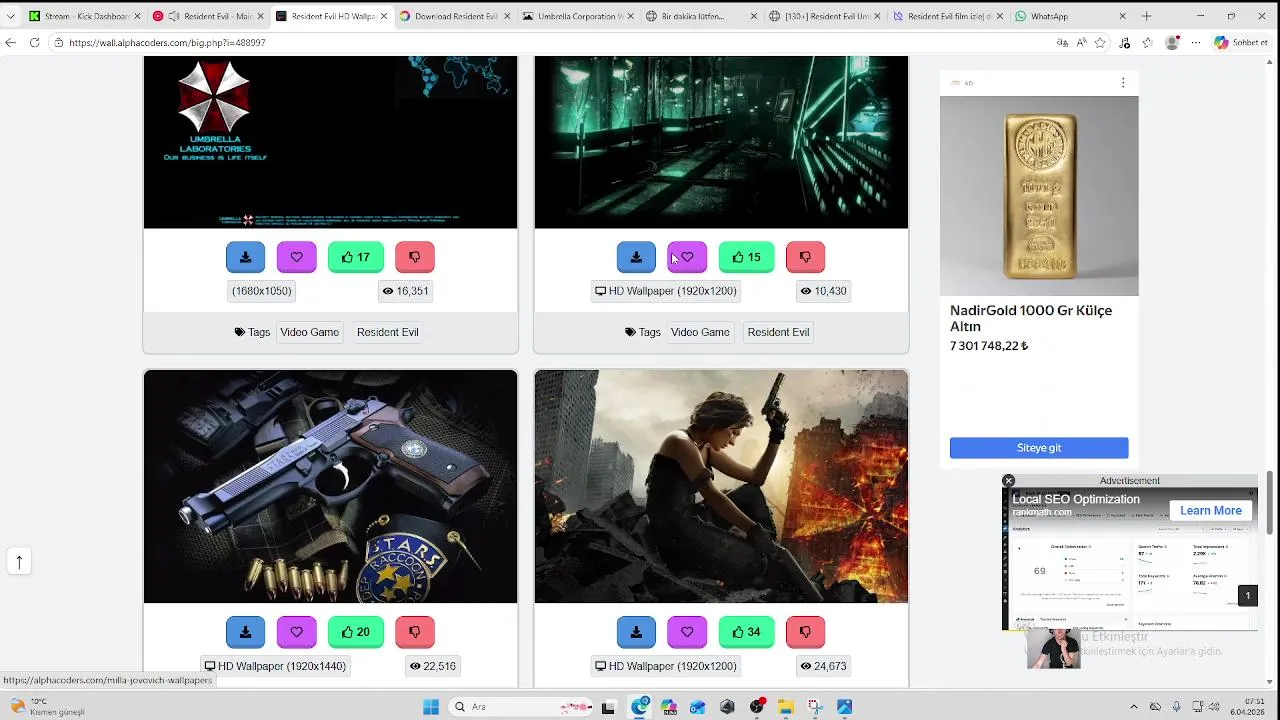The height and width of the screenshot is (720, 1280).
Task: Open the Alice burning city thumbnail
Action: pos(721,487)
